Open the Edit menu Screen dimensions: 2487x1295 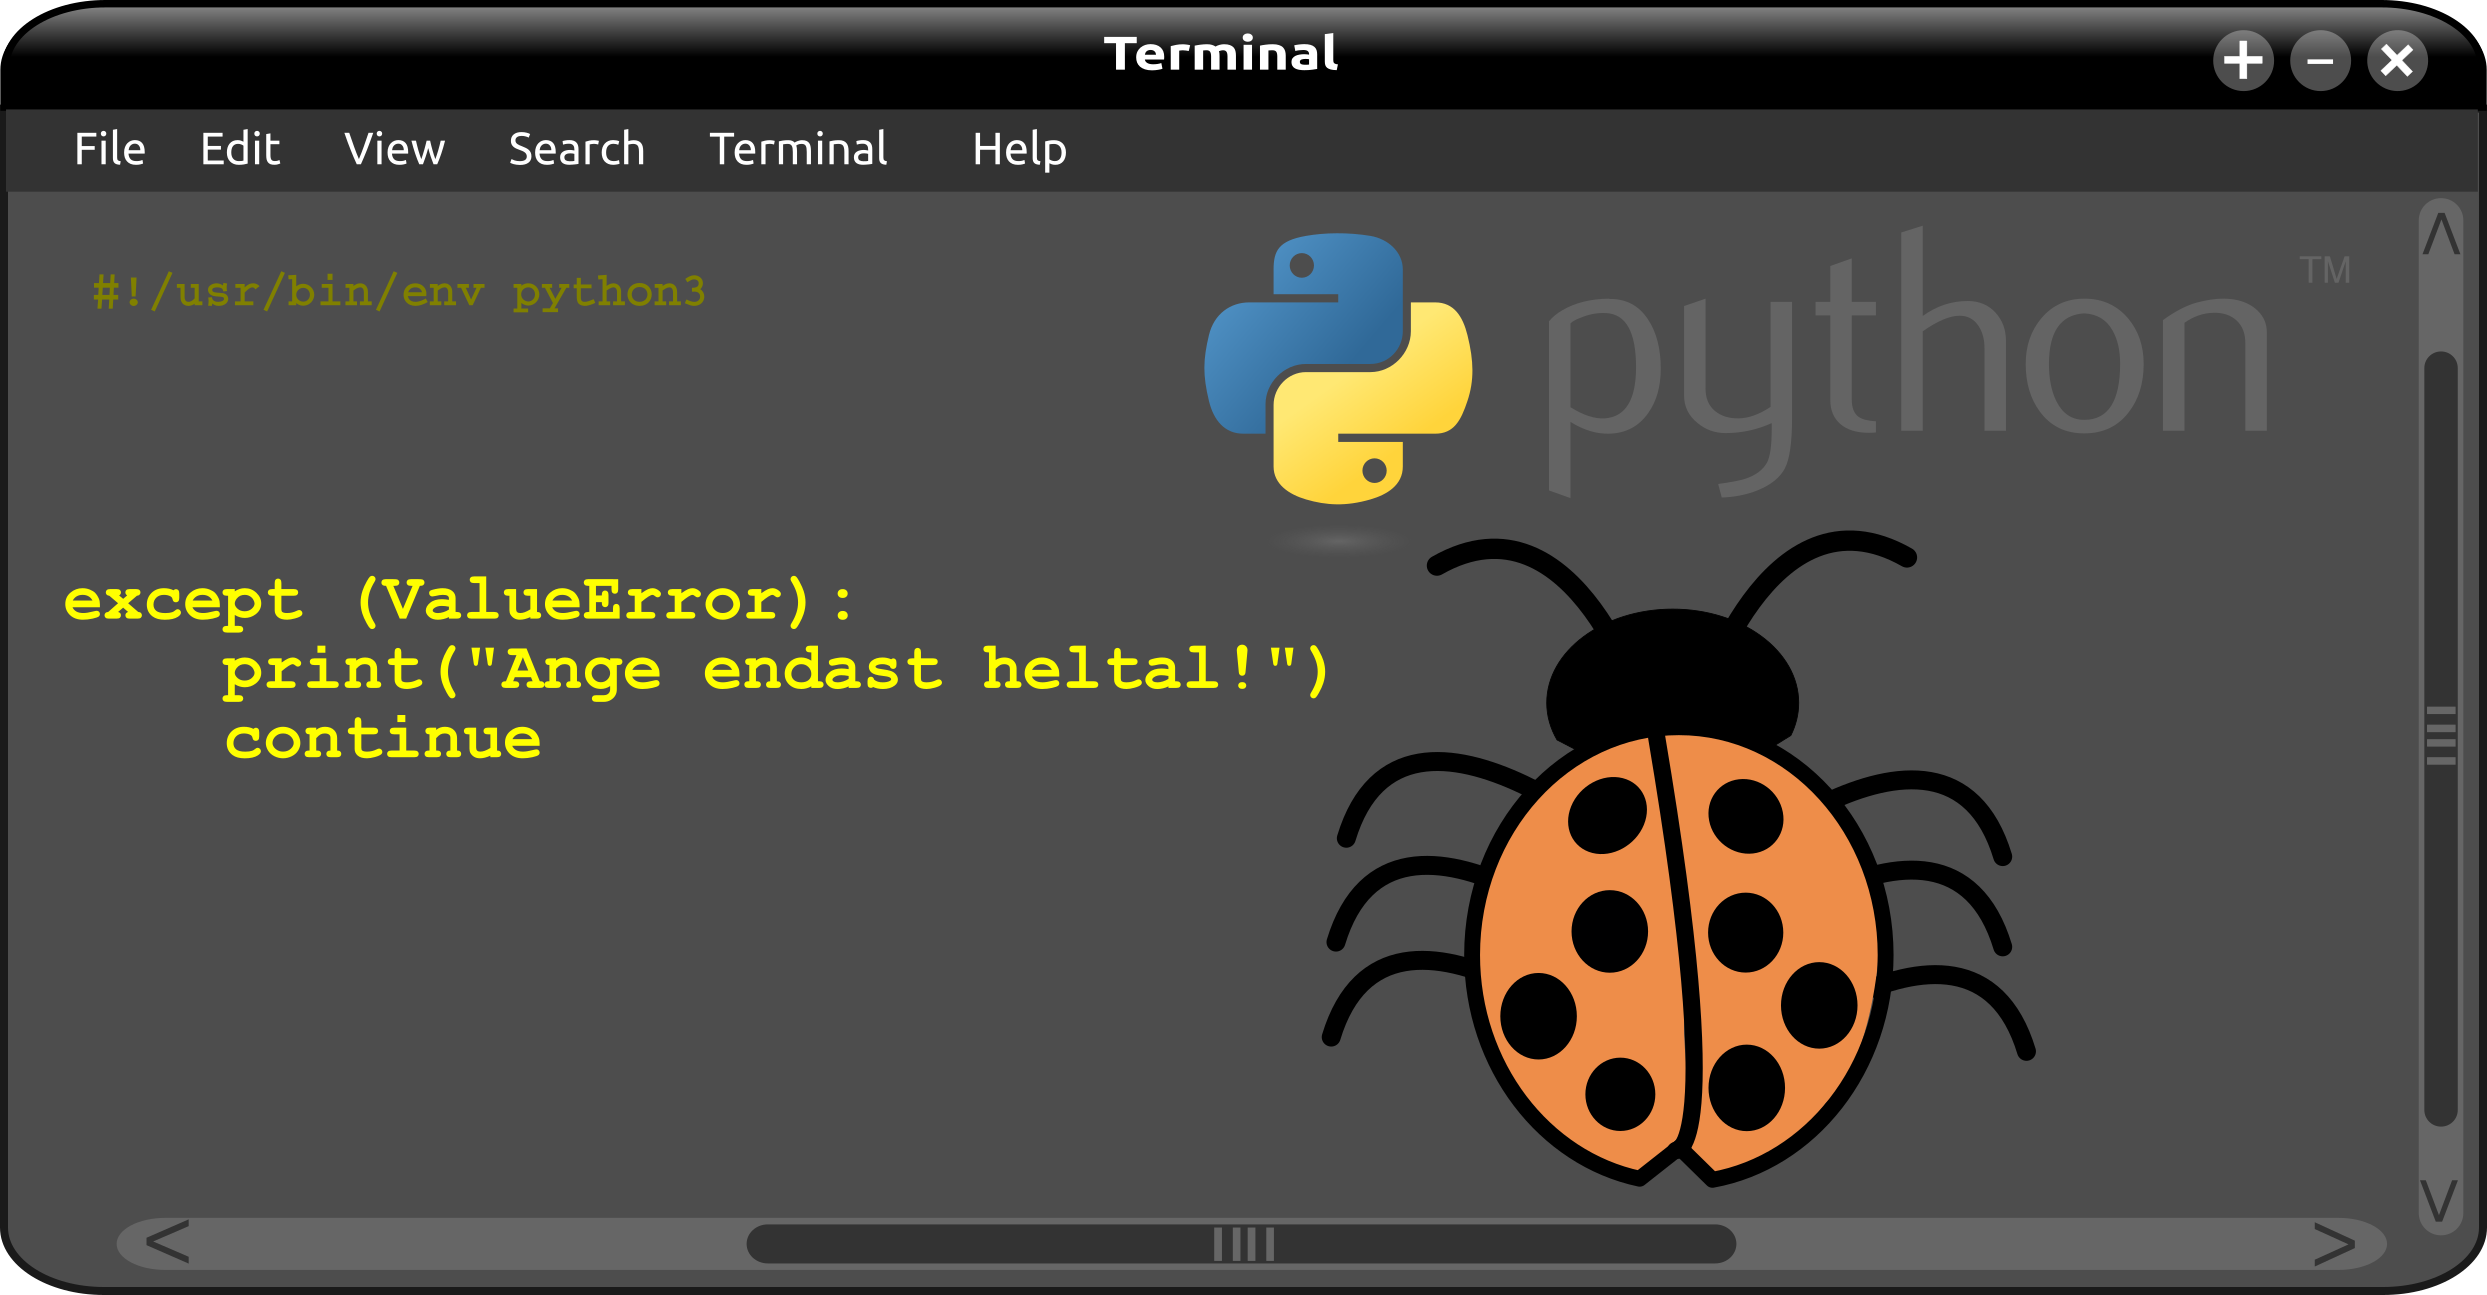click(x=240, y=149)
